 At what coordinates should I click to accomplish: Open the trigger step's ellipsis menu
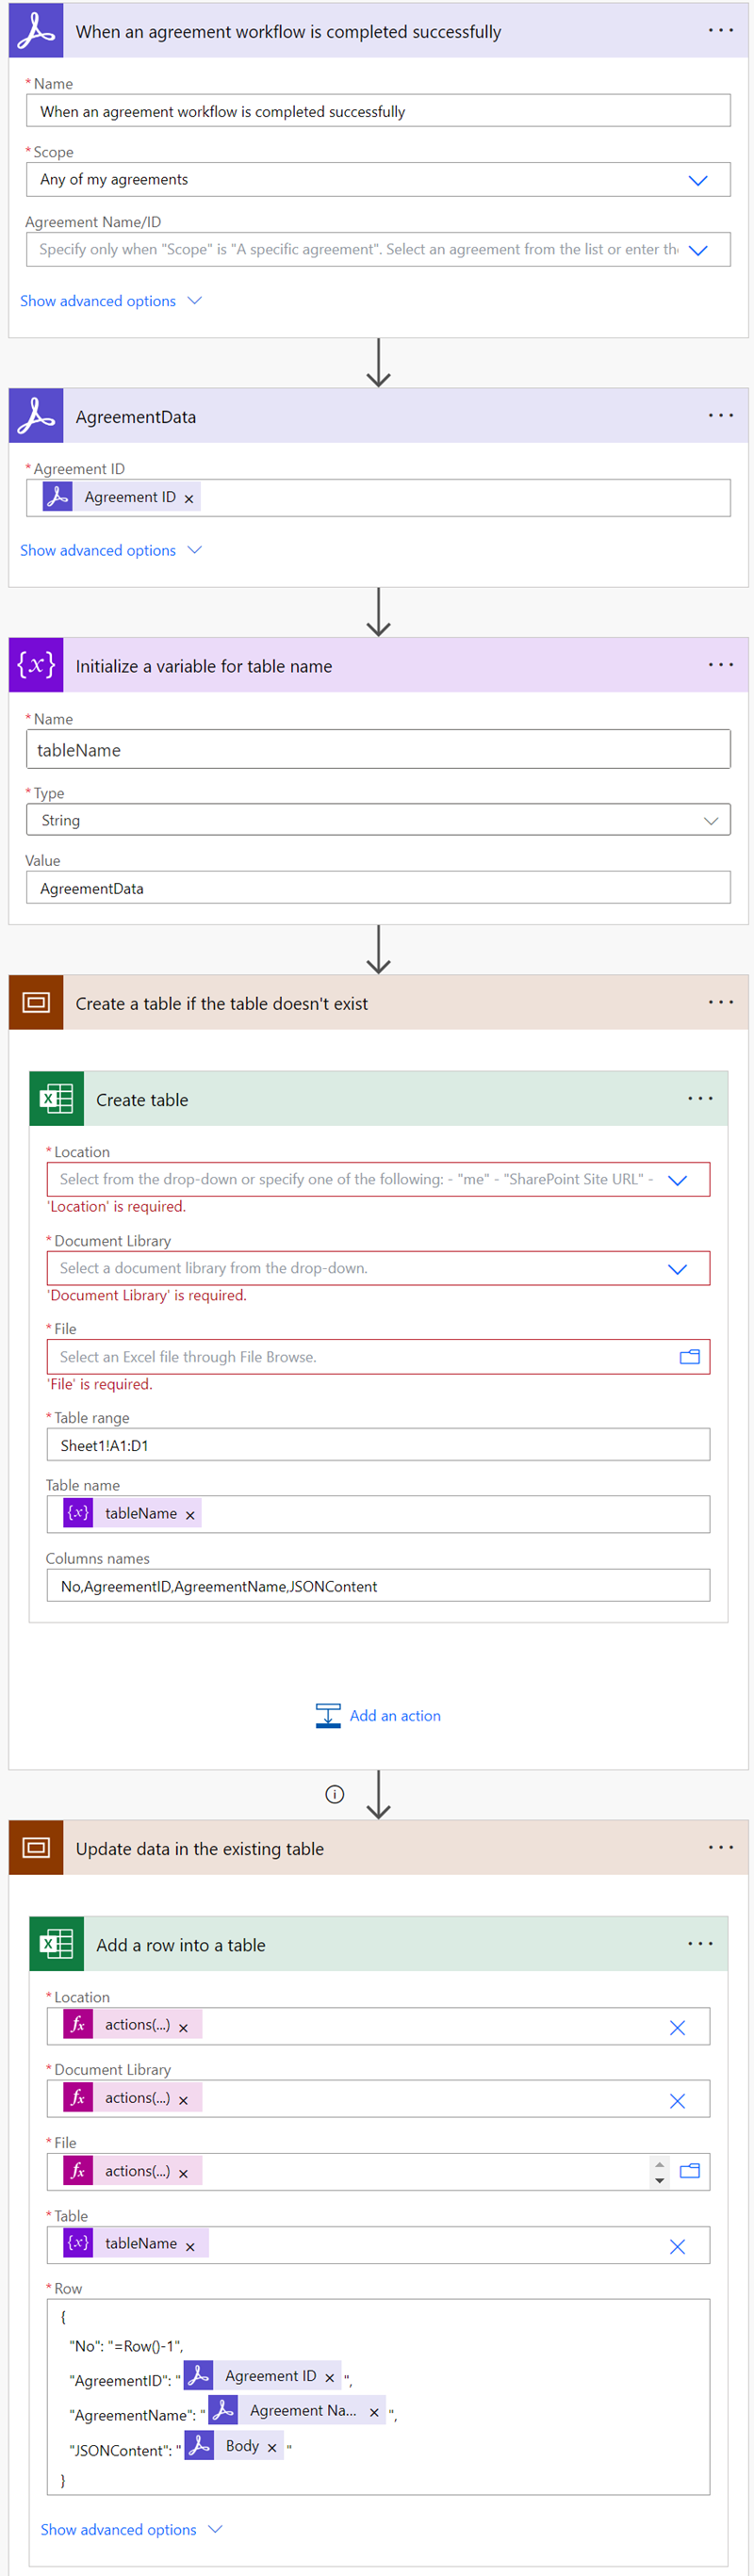click(x=720, y=31)
